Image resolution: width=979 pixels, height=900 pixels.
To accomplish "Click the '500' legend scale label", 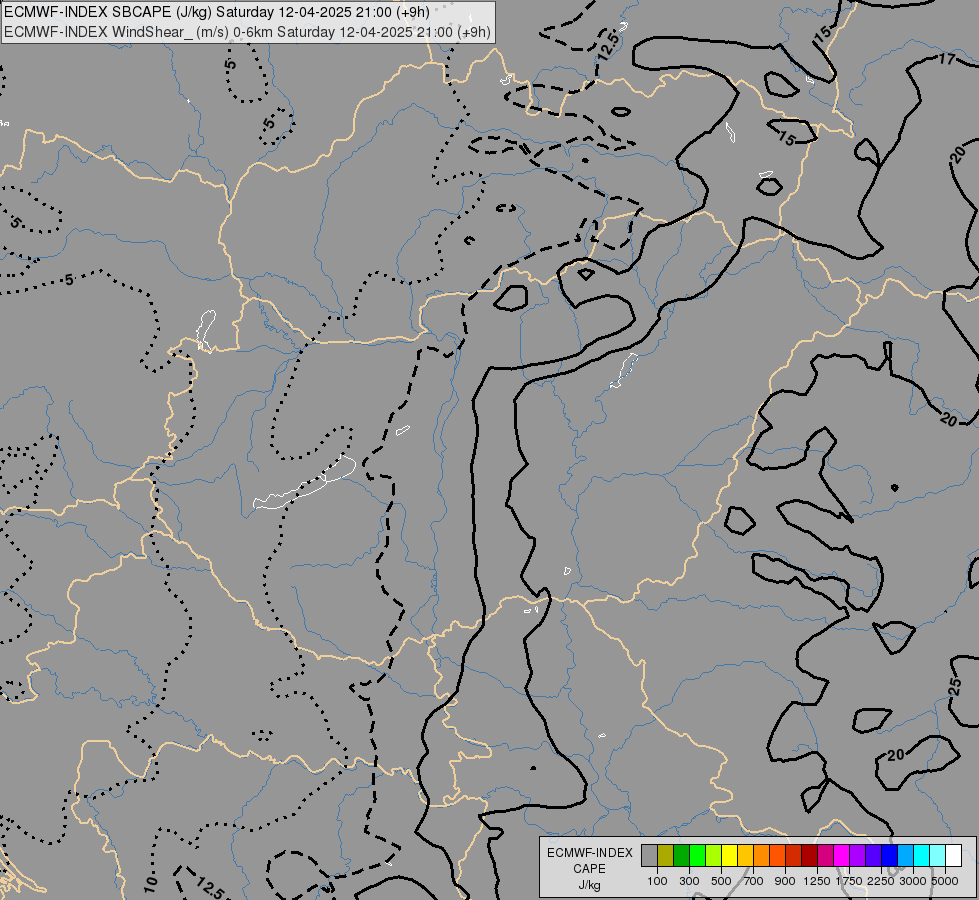I will click(x=721, y=881).
